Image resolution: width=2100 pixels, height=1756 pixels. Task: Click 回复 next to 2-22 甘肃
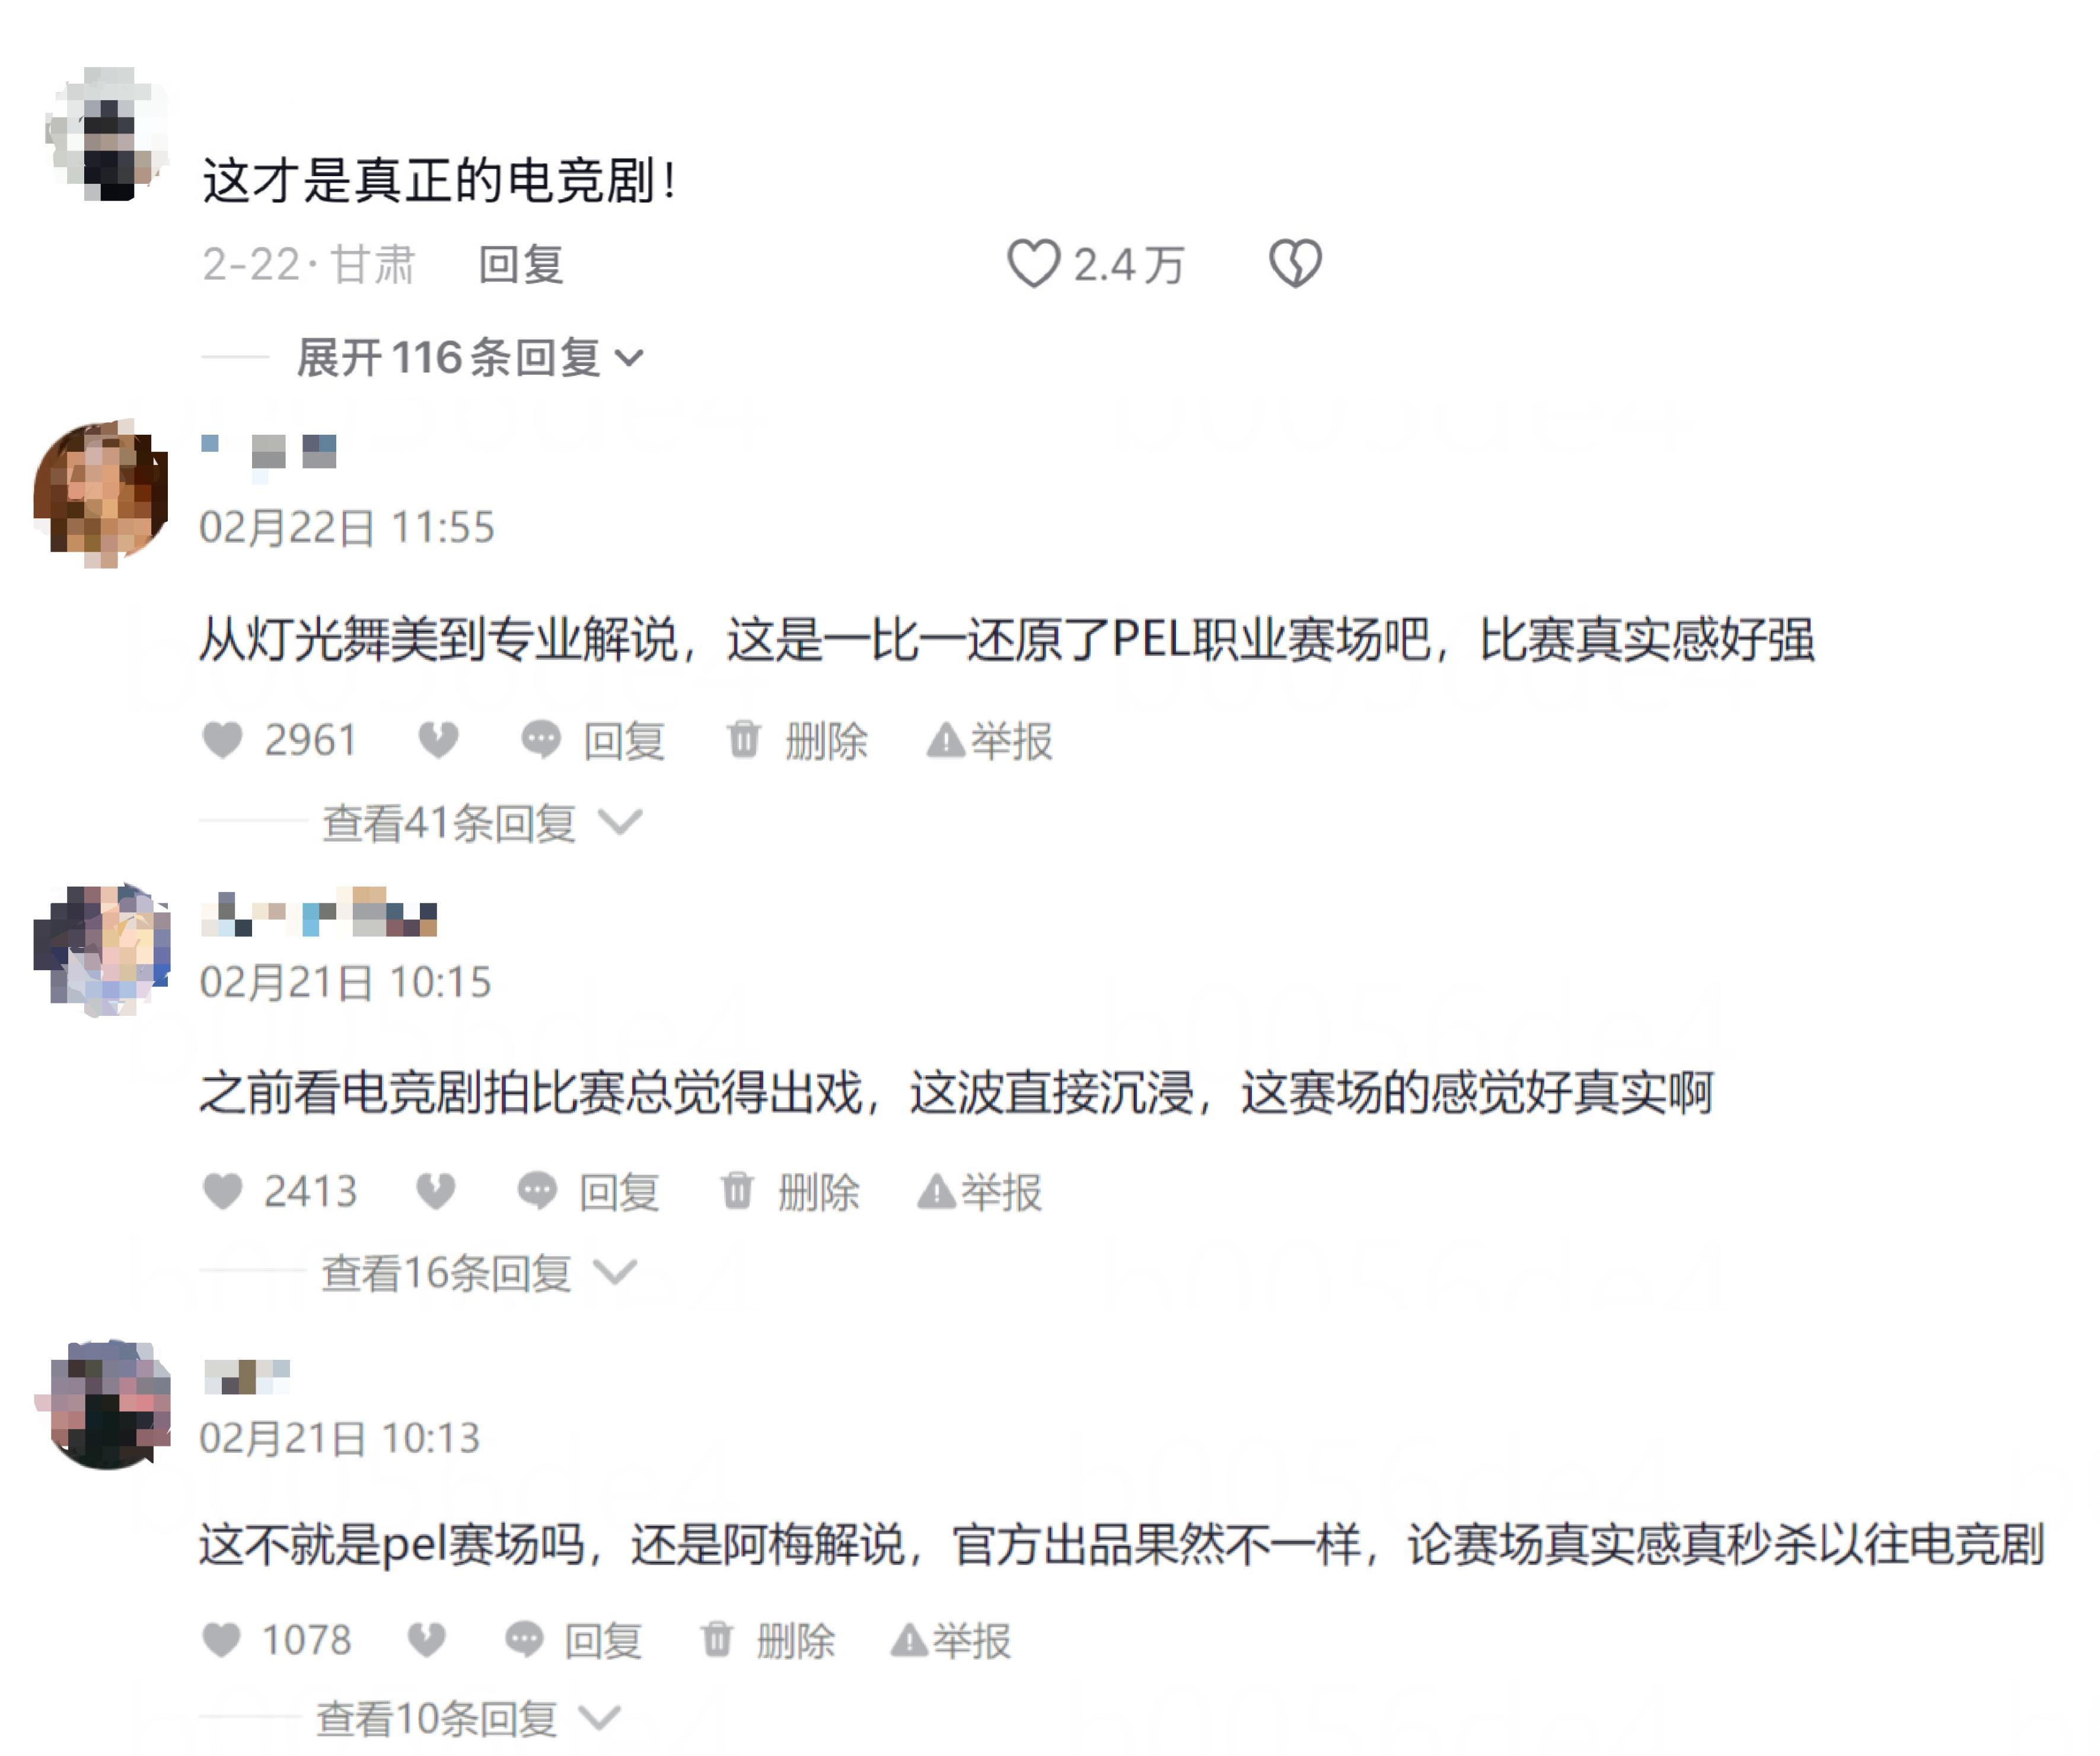click(x=521, y=265)
